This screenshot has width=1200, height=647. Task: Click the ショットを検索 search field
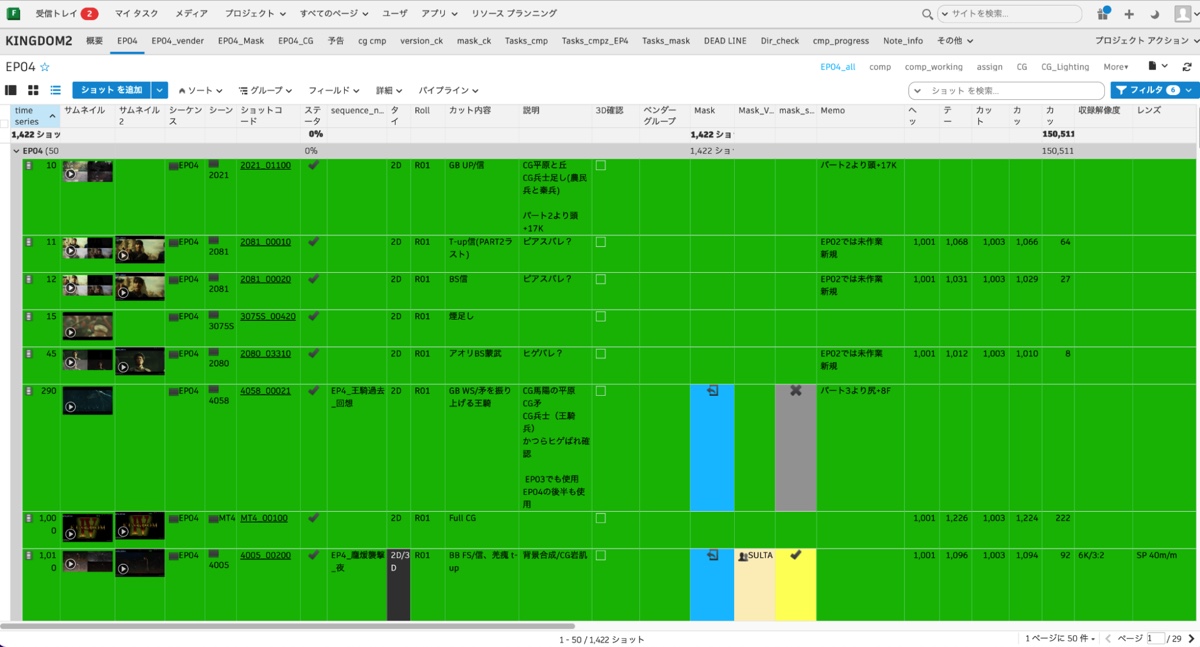tap(1010, 90)
